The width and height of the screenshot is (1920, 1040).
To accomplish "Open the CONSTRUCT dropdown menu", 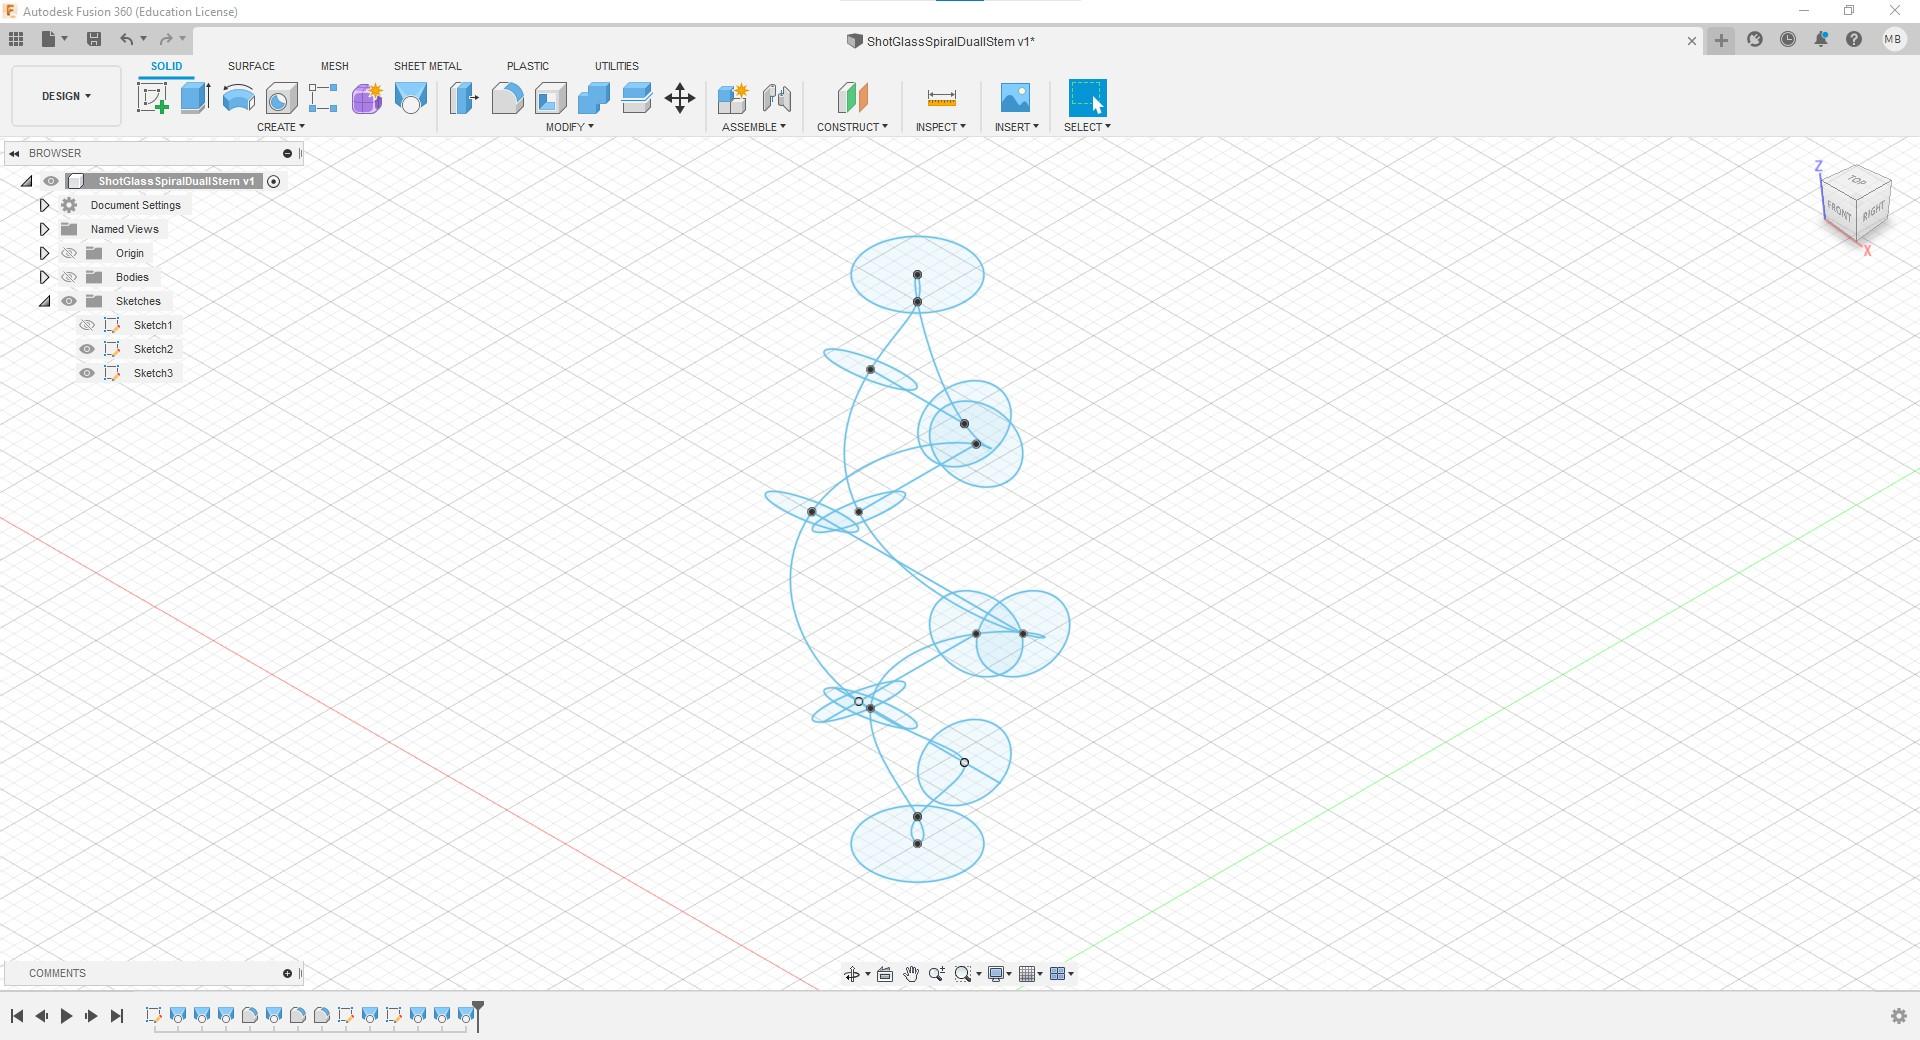I will pos(852,127).
